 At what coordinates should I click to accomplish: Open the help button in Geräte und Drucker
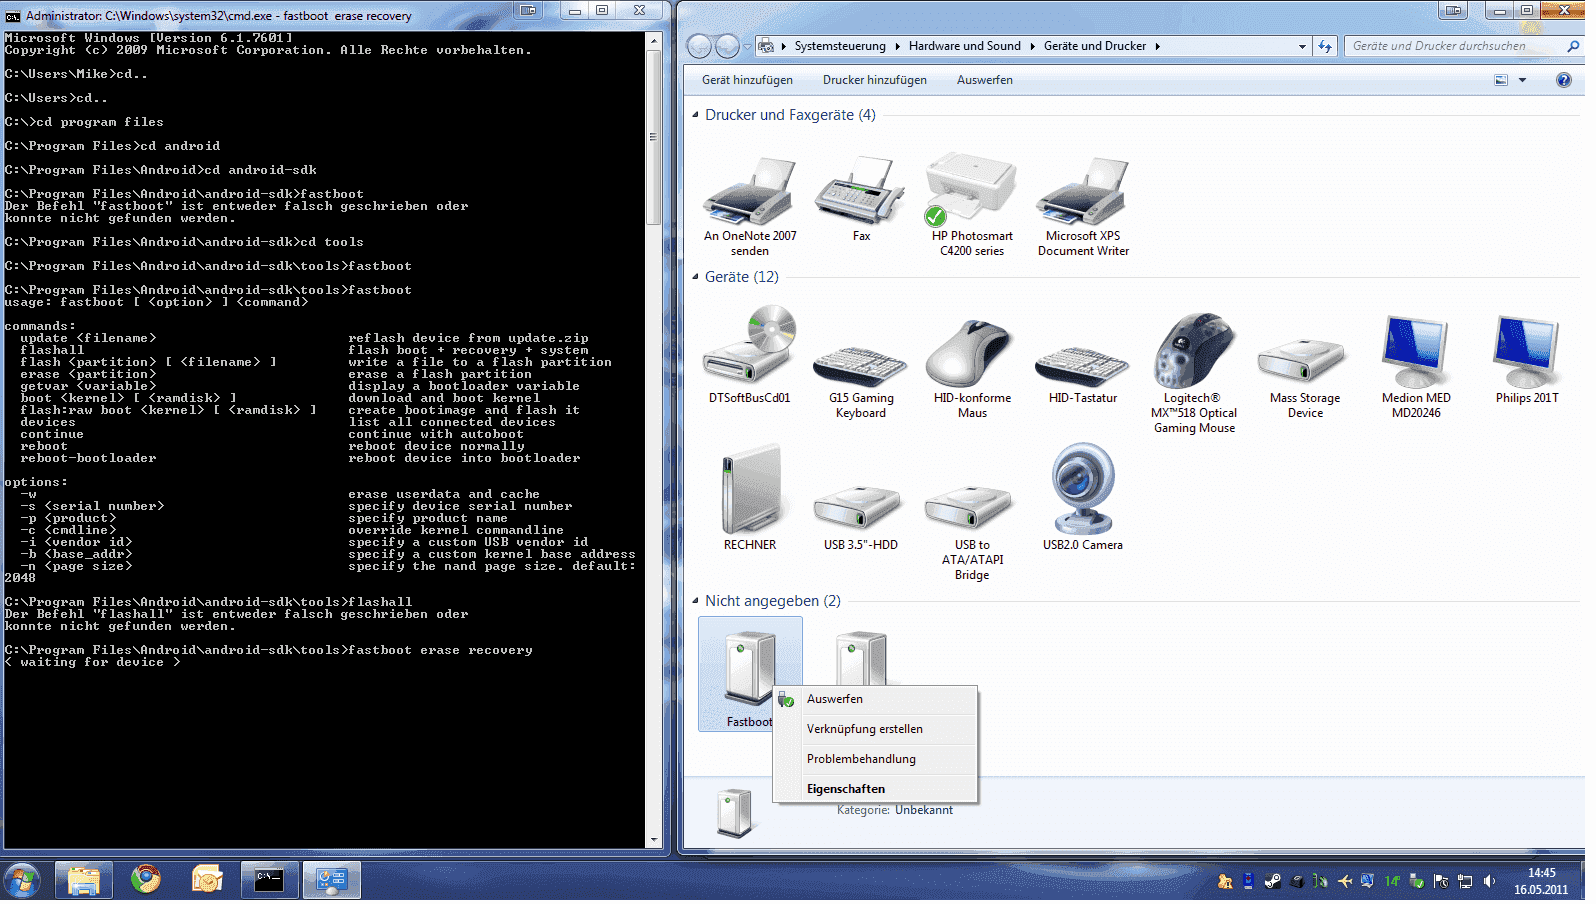pos(1564,80)
